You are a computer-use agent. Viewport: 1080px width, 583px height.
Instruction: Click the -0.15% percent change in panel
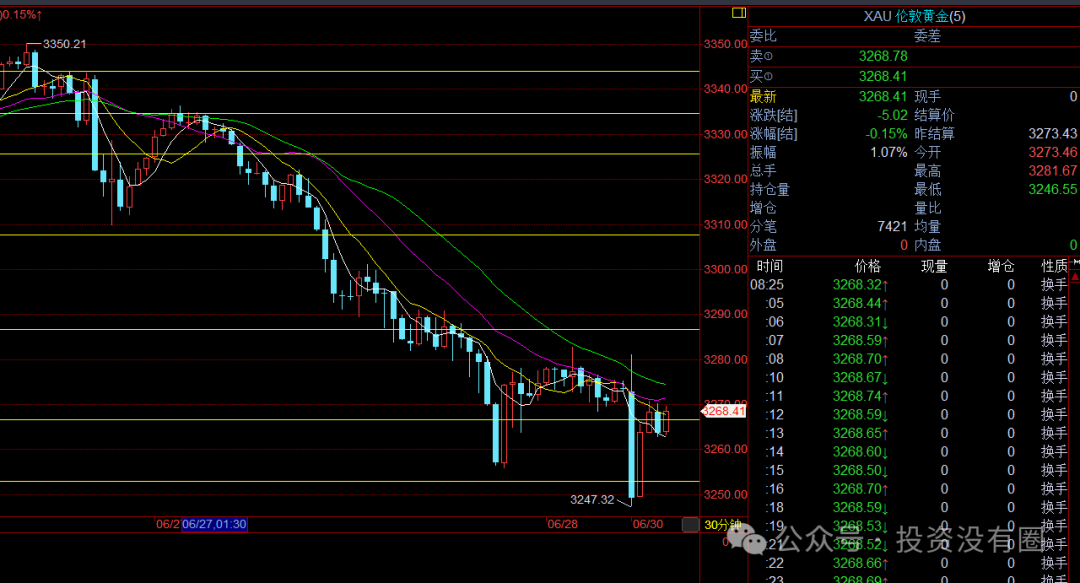pos(886,134)
